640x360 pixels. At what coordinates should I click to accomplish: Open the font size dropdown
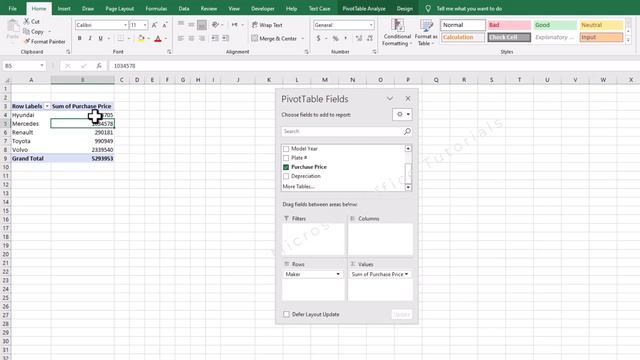pos(145,25)
